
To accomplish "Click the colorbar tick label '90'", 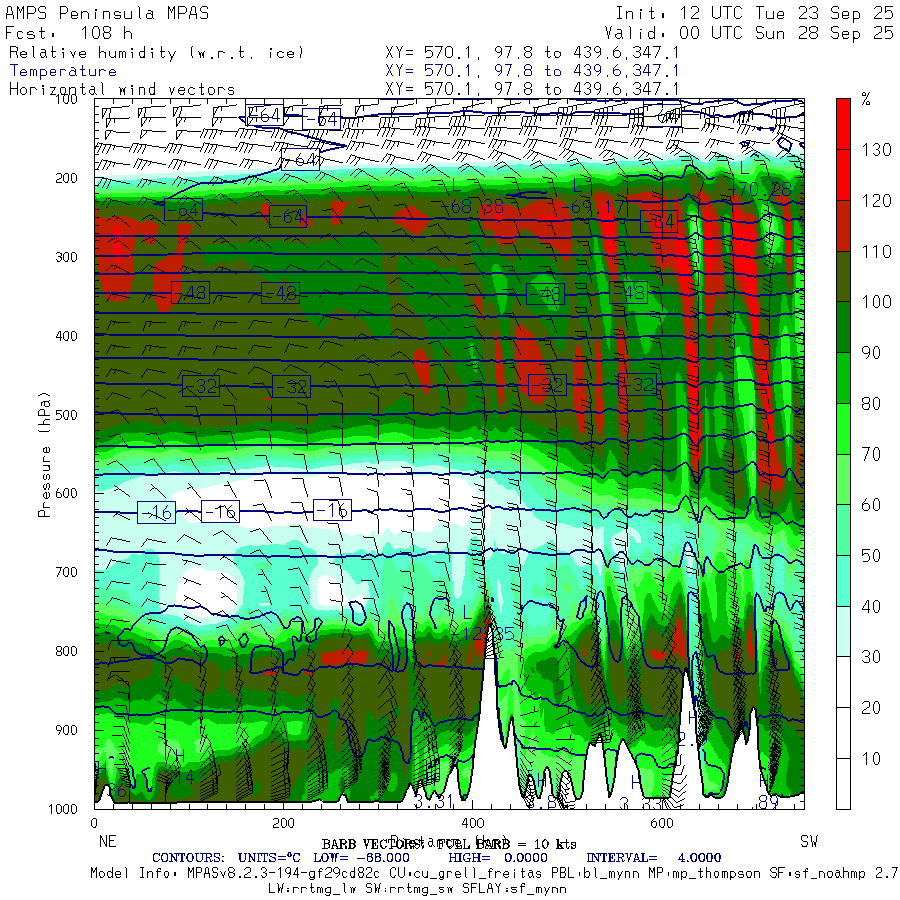I will 871,352.
